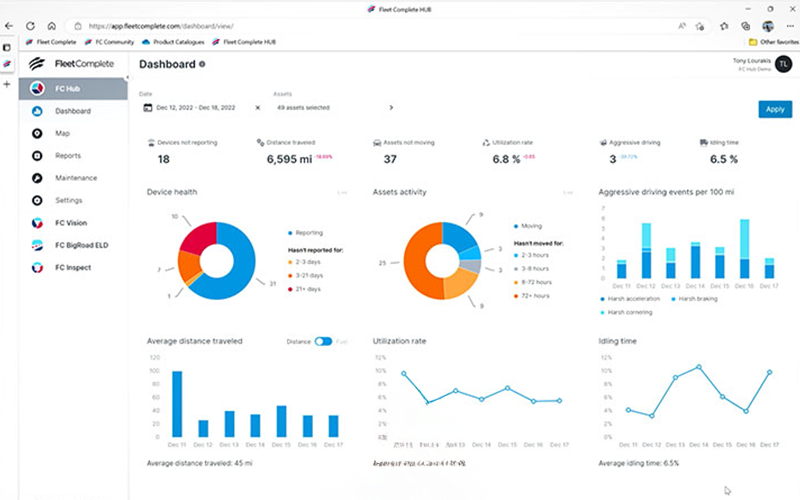This screenshot has width=800, height=500.
Task: Open the date range picker
Action: 195,107
